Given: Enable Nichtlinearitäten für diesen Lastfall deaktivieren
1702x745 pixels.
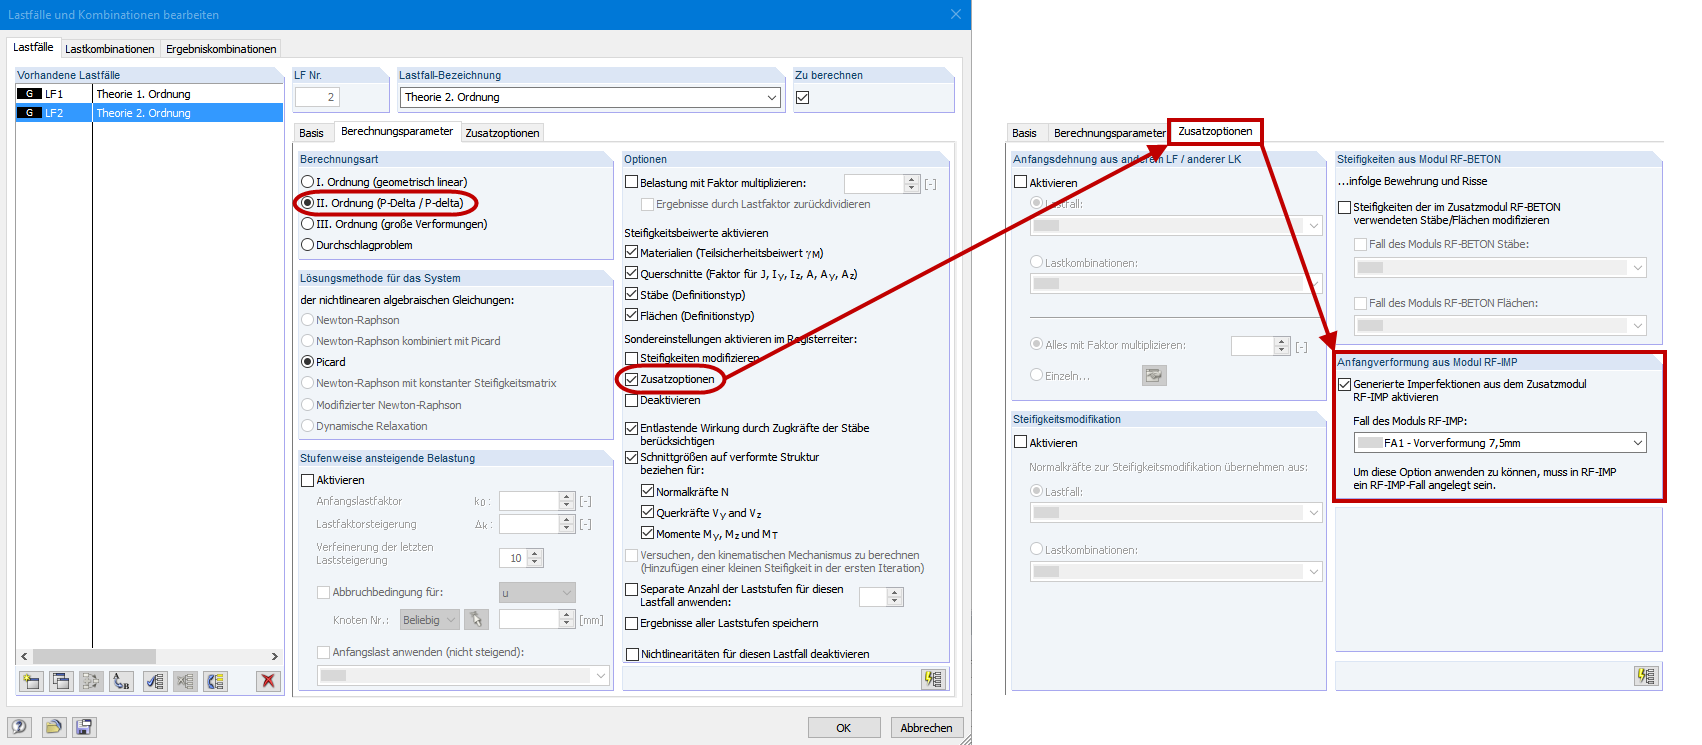Looking at the screenshot, I should tap(631, 654).
